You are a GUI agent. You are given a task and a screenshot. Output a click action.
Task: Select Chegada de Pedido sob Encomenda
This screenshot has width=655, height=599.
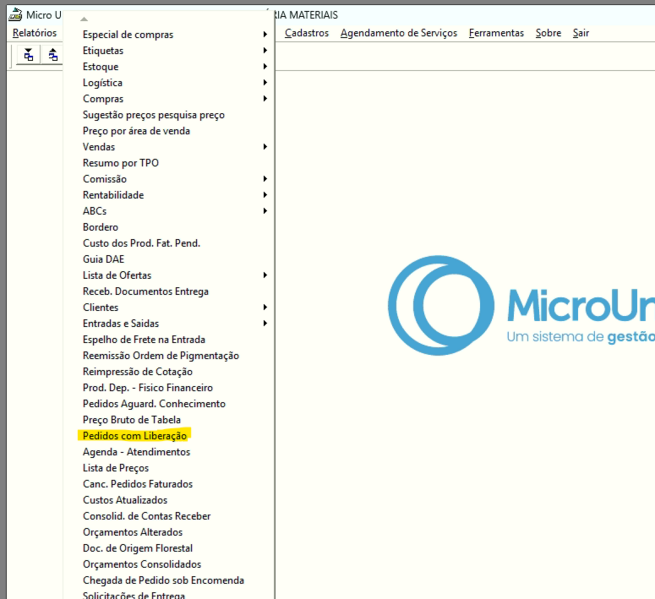[169, 580]
